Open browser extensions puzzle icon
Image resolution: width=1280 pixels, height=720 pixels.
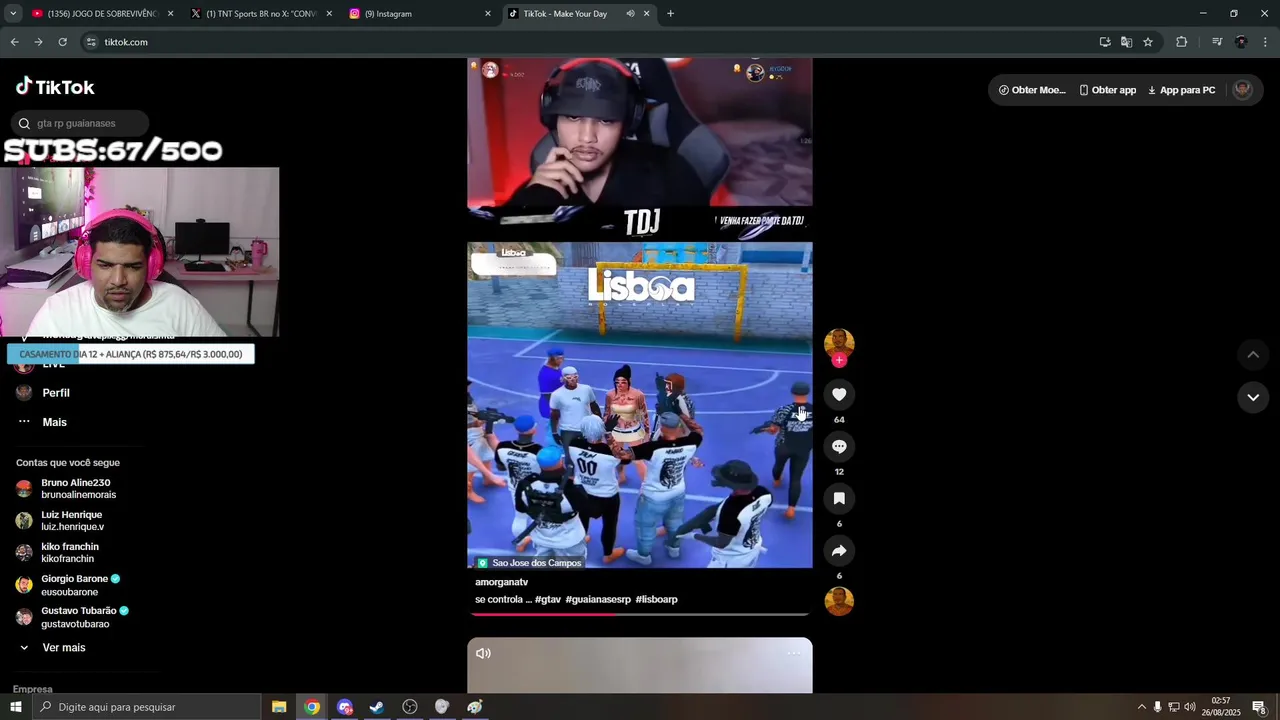(1182, 42)
